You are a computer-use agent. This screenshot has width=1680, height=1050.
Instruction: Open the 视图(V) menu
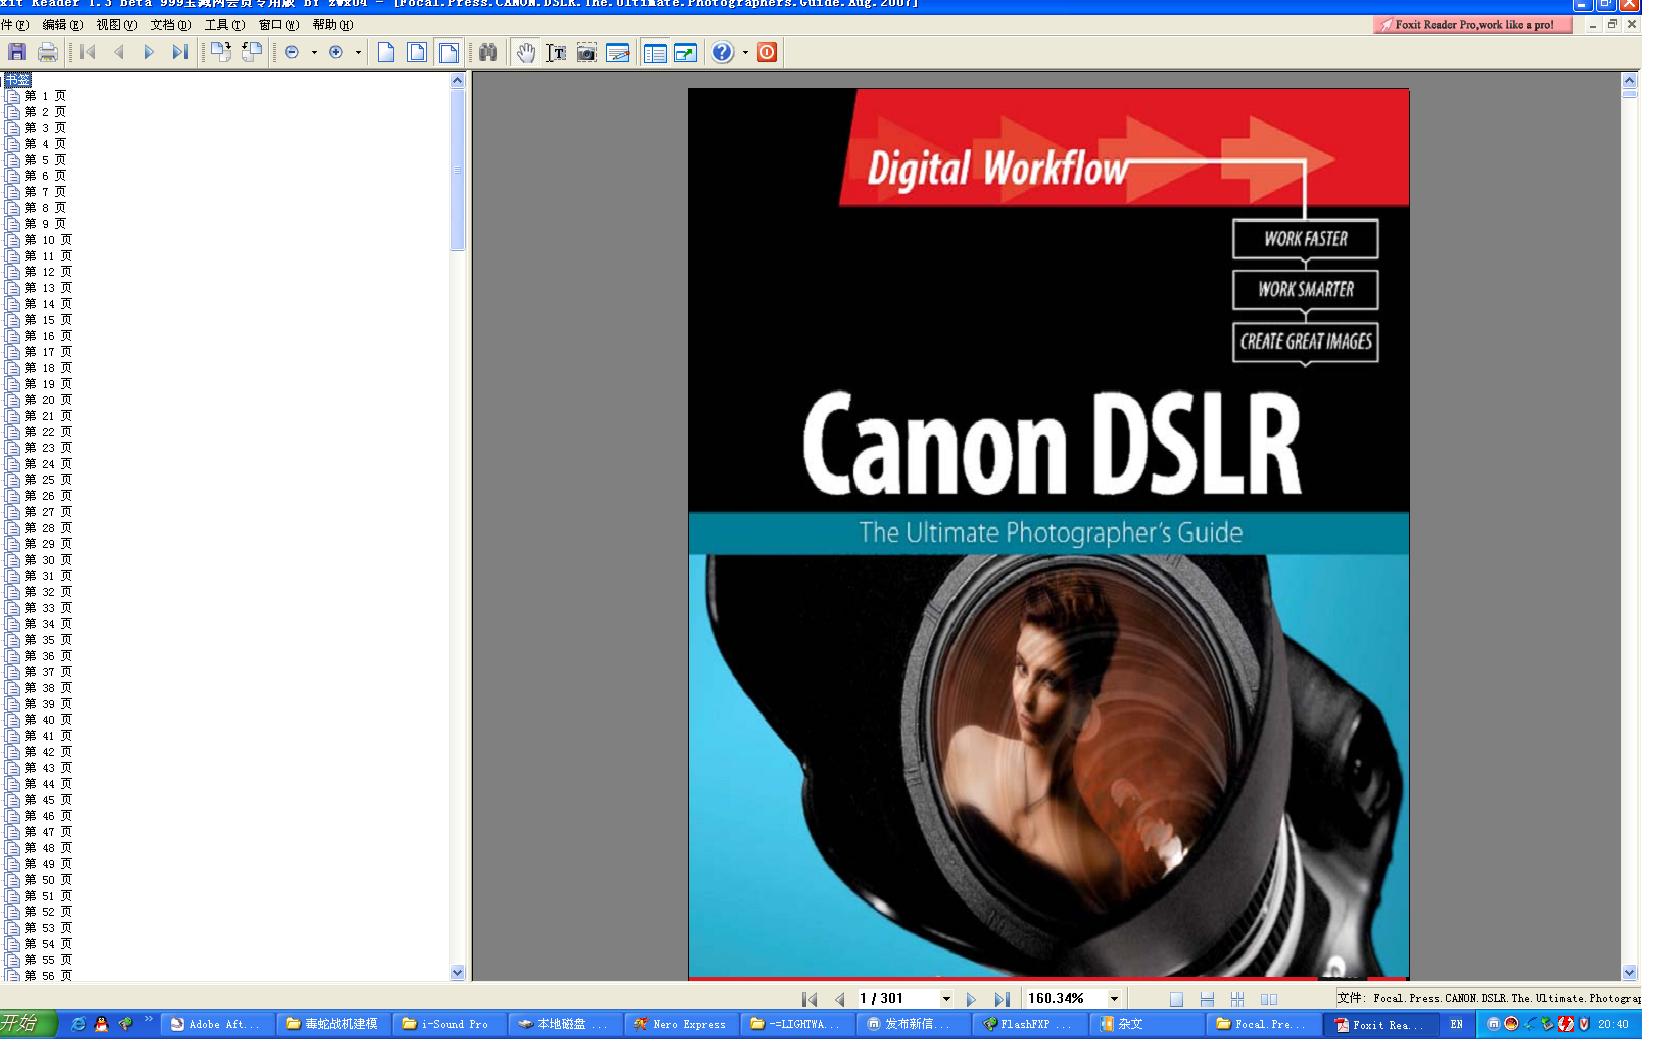coord(116,25)
